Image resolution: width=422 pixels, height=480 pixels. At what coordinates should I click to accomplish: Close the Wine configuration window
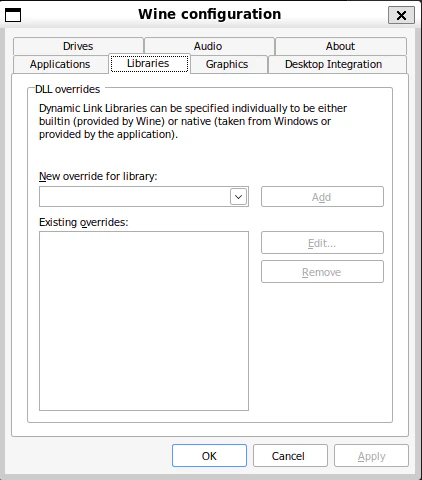pos(401,15)
